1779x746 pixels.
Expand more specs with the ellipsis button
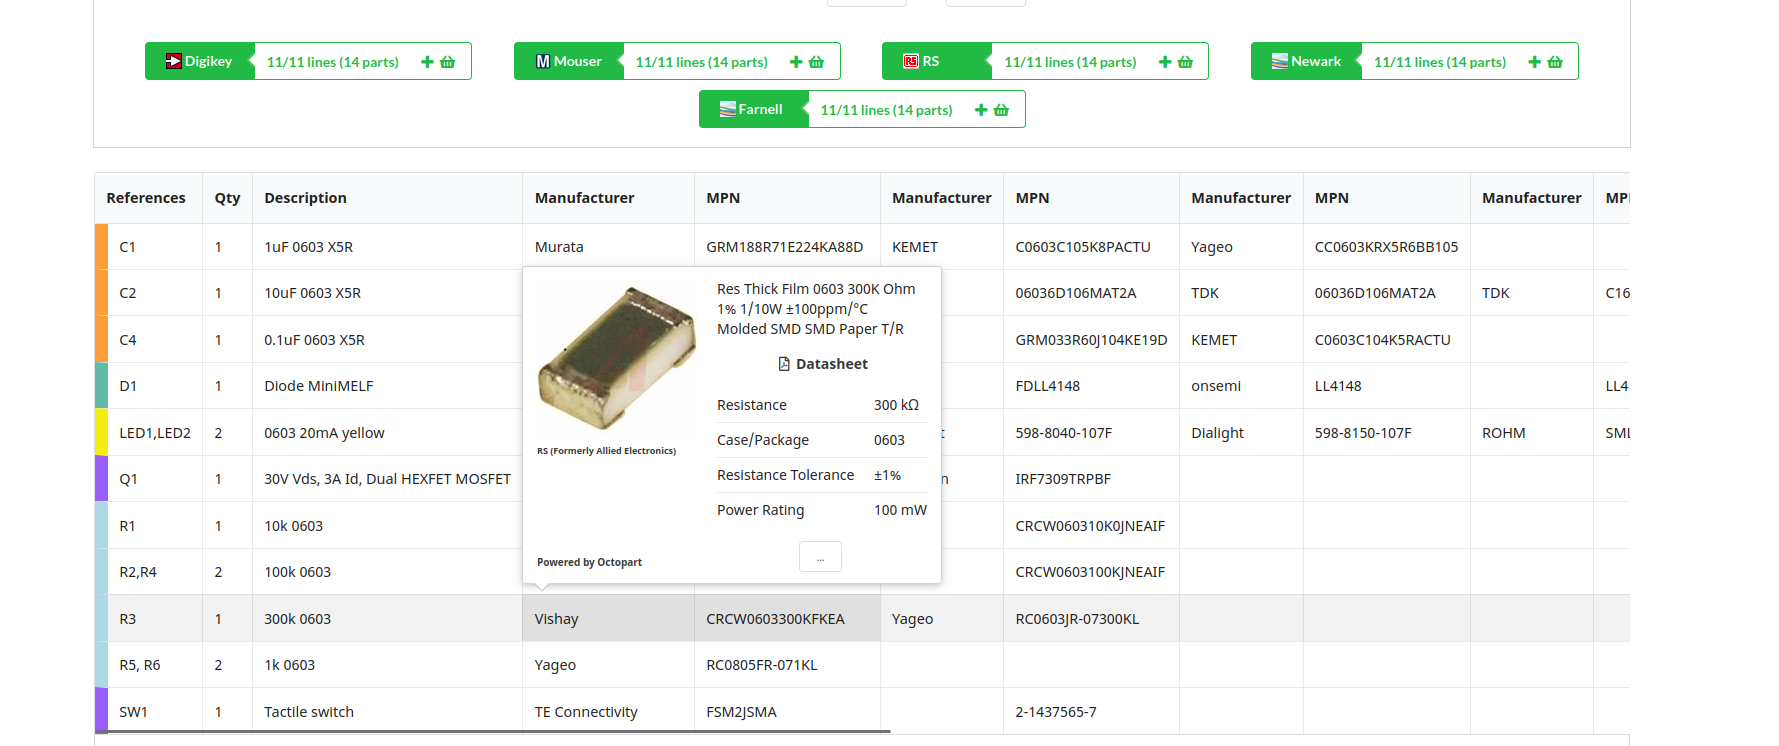coord(820,557)
